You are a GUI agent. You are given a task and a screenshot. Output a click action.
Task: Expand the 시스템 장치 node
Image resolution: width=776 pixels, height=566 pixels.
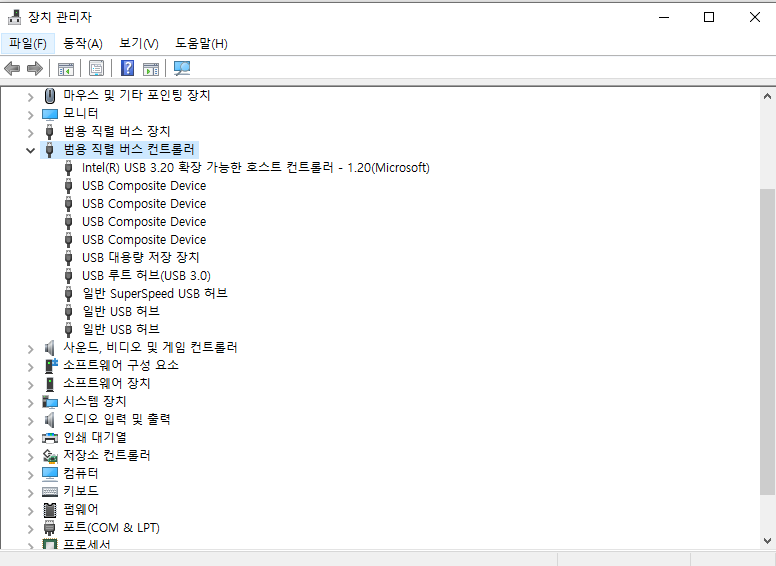(x=30, y=402)
